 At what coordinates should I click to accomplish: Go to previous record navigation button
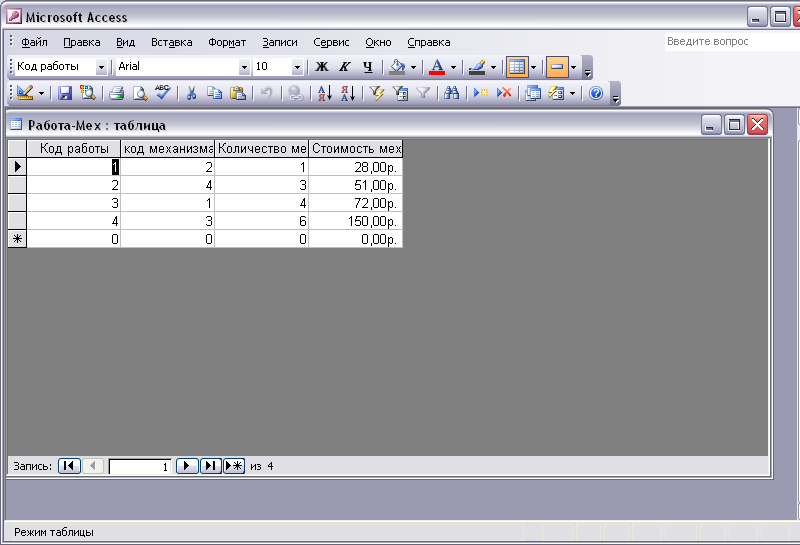[x=93, y=466]
